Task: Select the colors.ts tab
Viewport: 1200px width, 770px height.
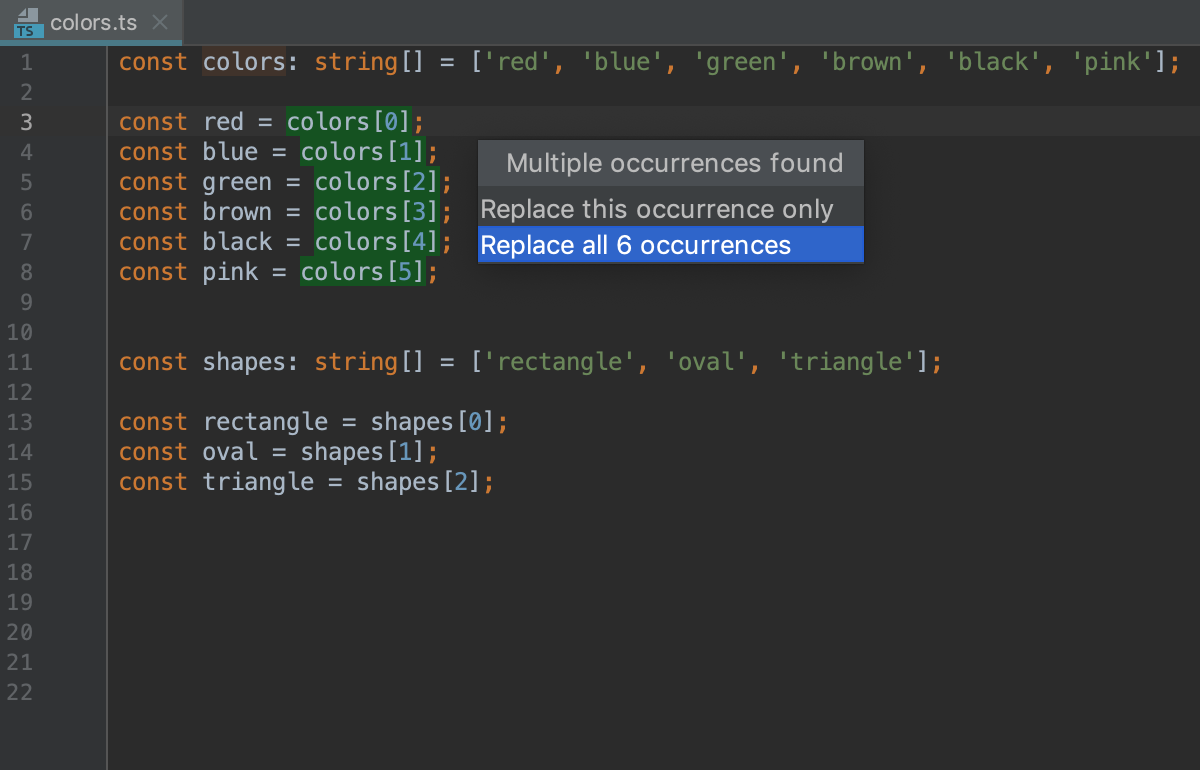Action: (x=92, y=22)
